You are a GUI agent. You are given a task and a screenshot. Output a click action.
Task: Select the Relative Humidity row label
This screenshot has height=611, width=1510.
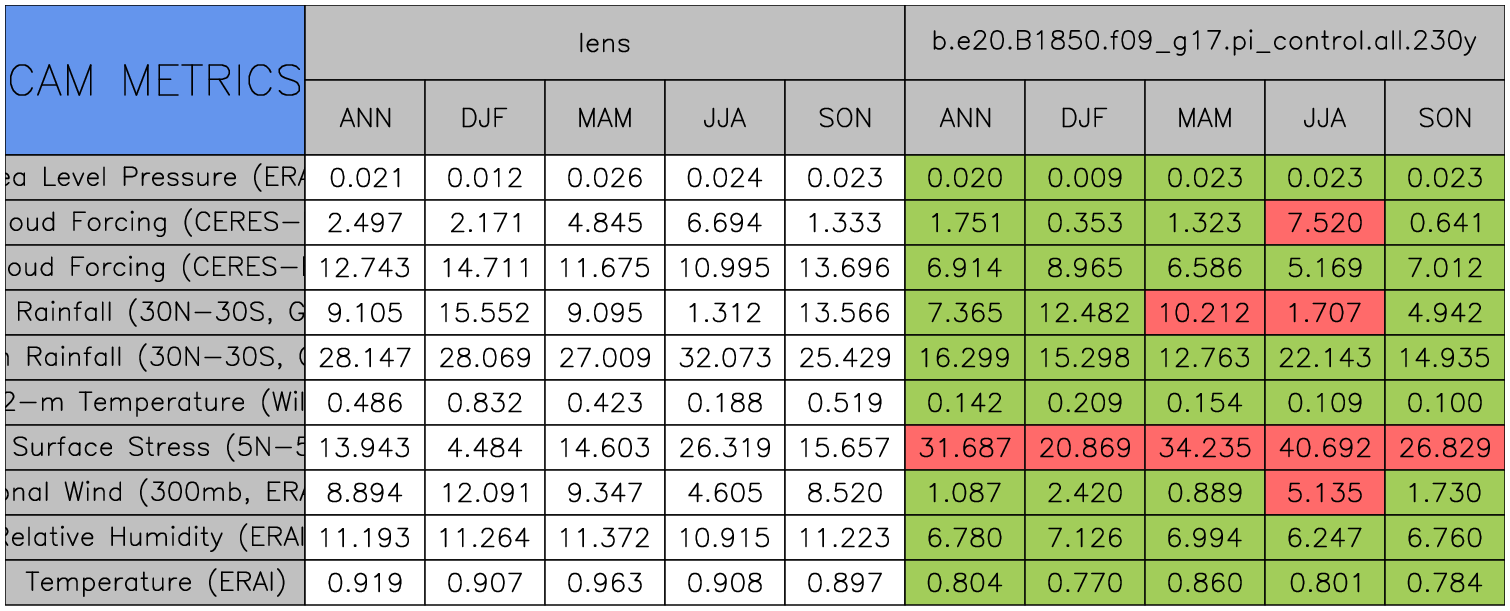click(155, 537)
